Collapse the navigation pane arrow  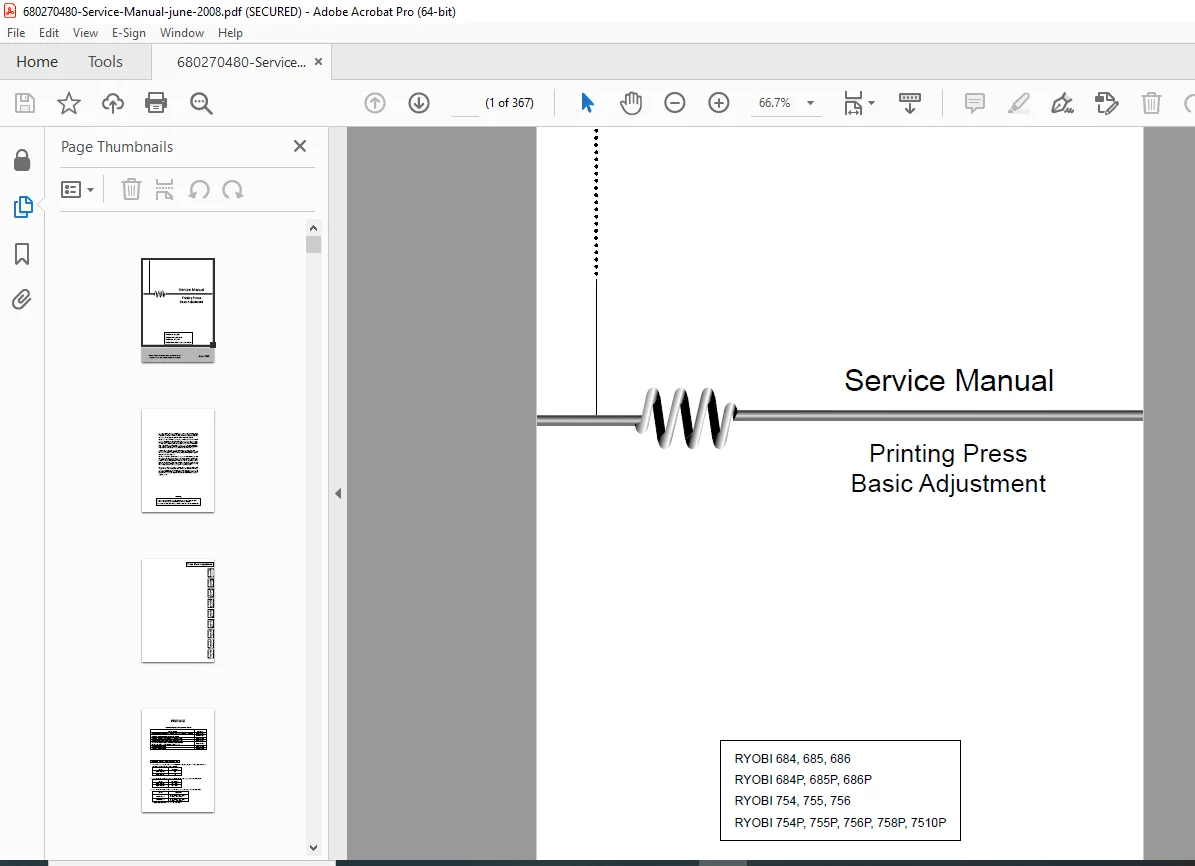click(338, 493)
